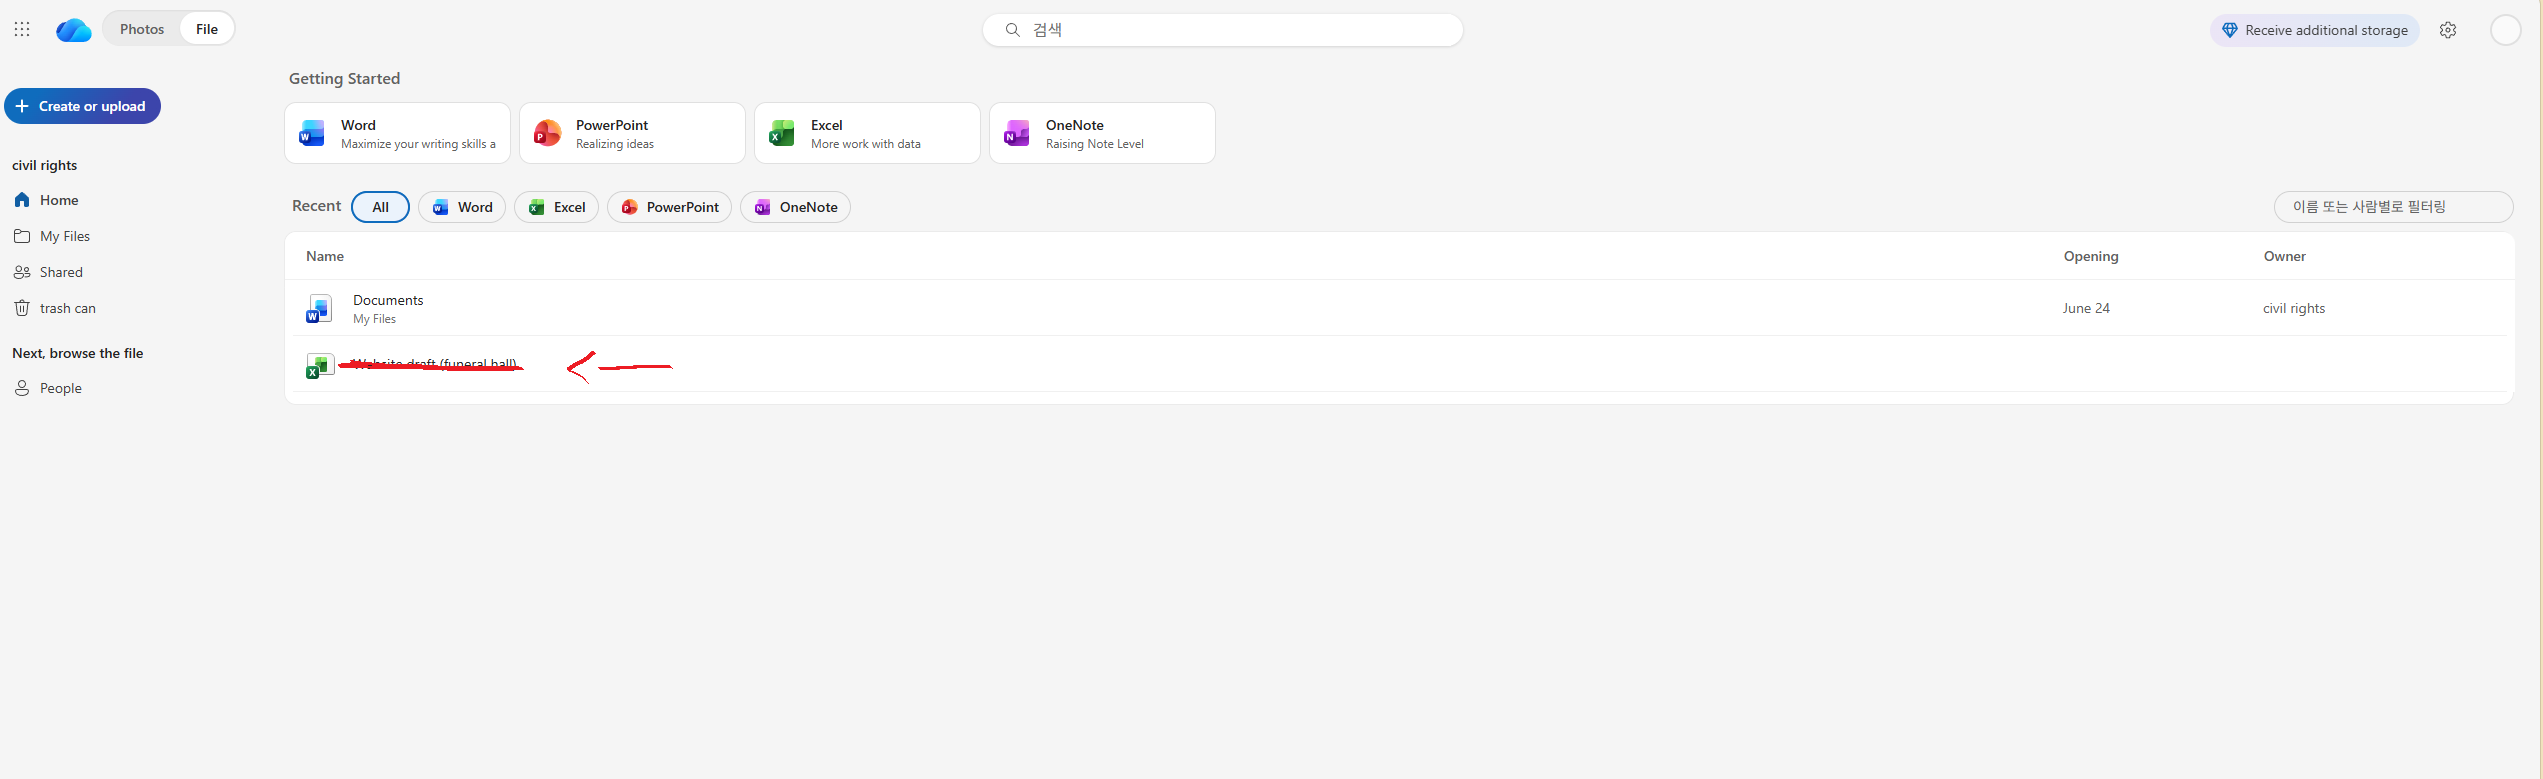Click the OneDrive cloud logo
Viewport: 2543px width, 779px height.
click(73, 30)
